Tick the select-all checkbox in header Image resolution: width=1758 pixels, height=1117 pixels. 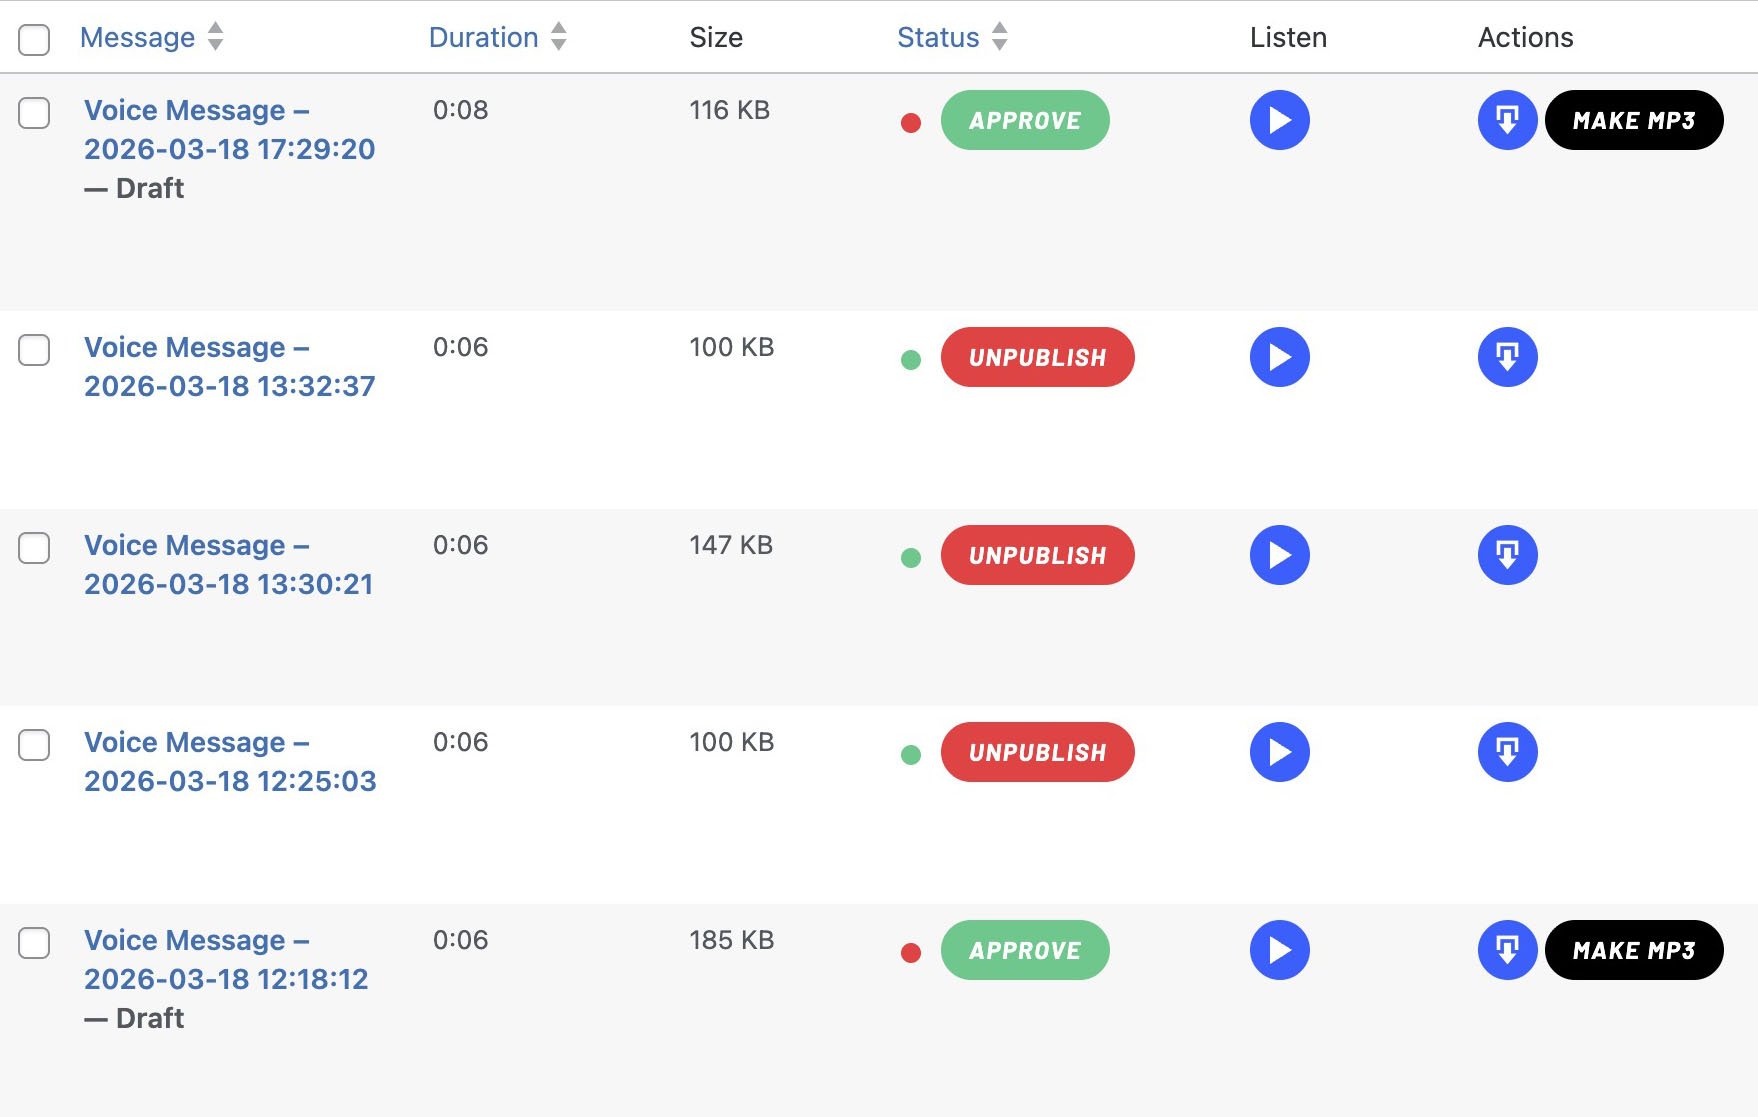point(34,39)
